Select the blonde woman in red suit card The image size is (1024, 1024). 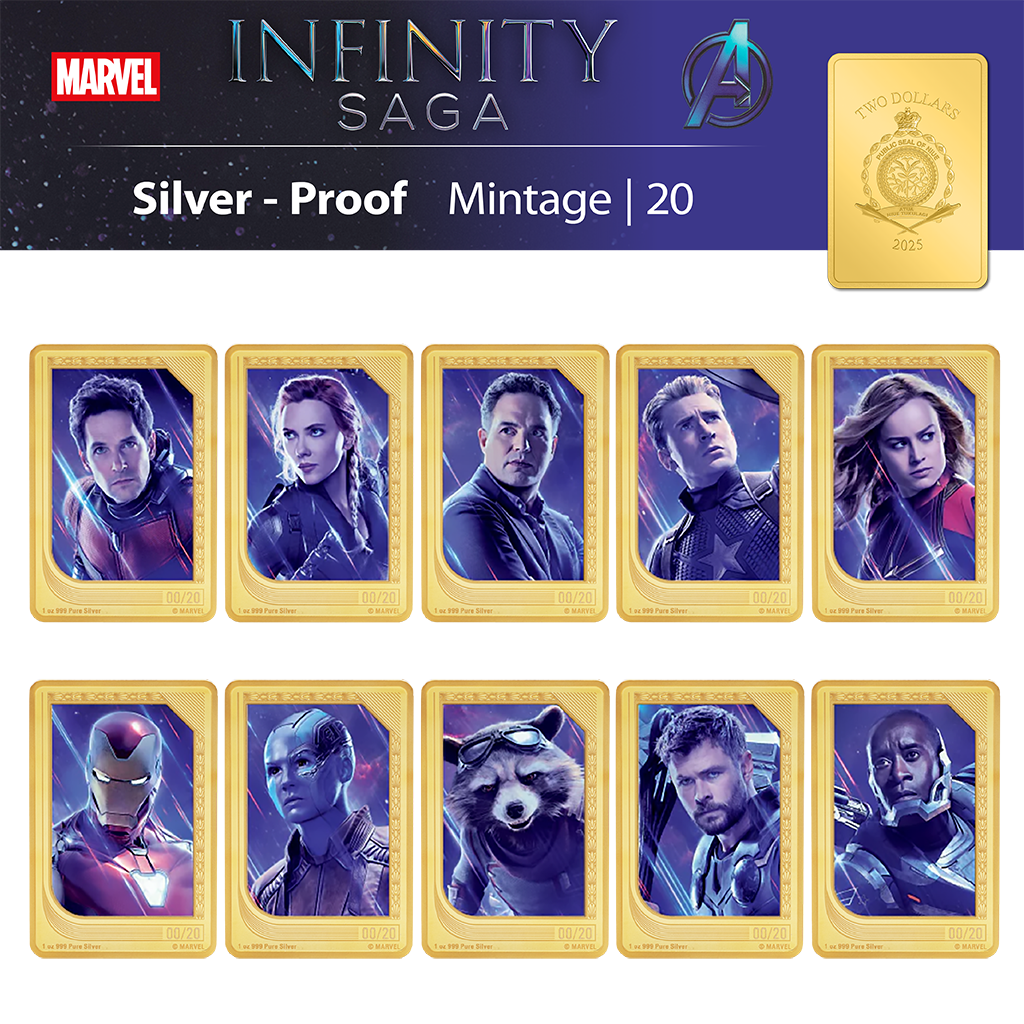tap(905, 483)
